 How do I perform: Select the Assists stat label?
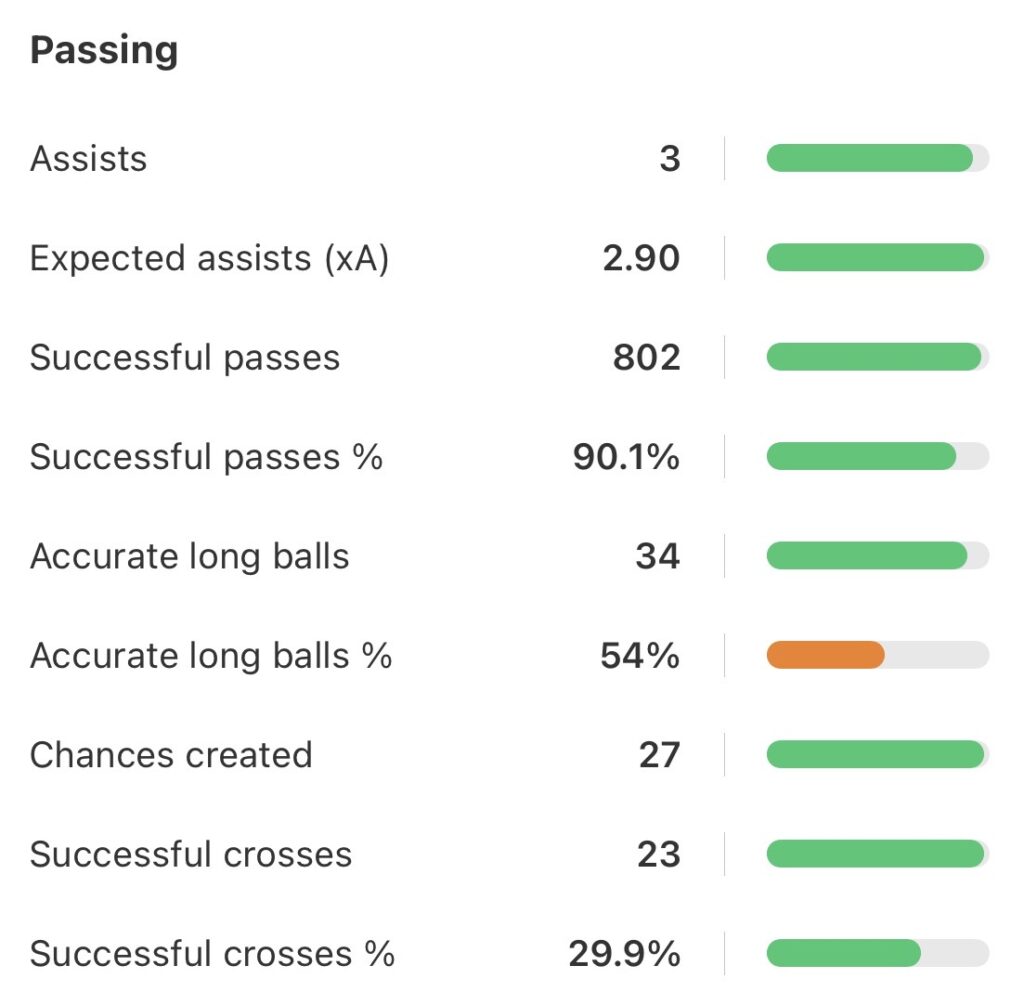(x=88, y=158)
